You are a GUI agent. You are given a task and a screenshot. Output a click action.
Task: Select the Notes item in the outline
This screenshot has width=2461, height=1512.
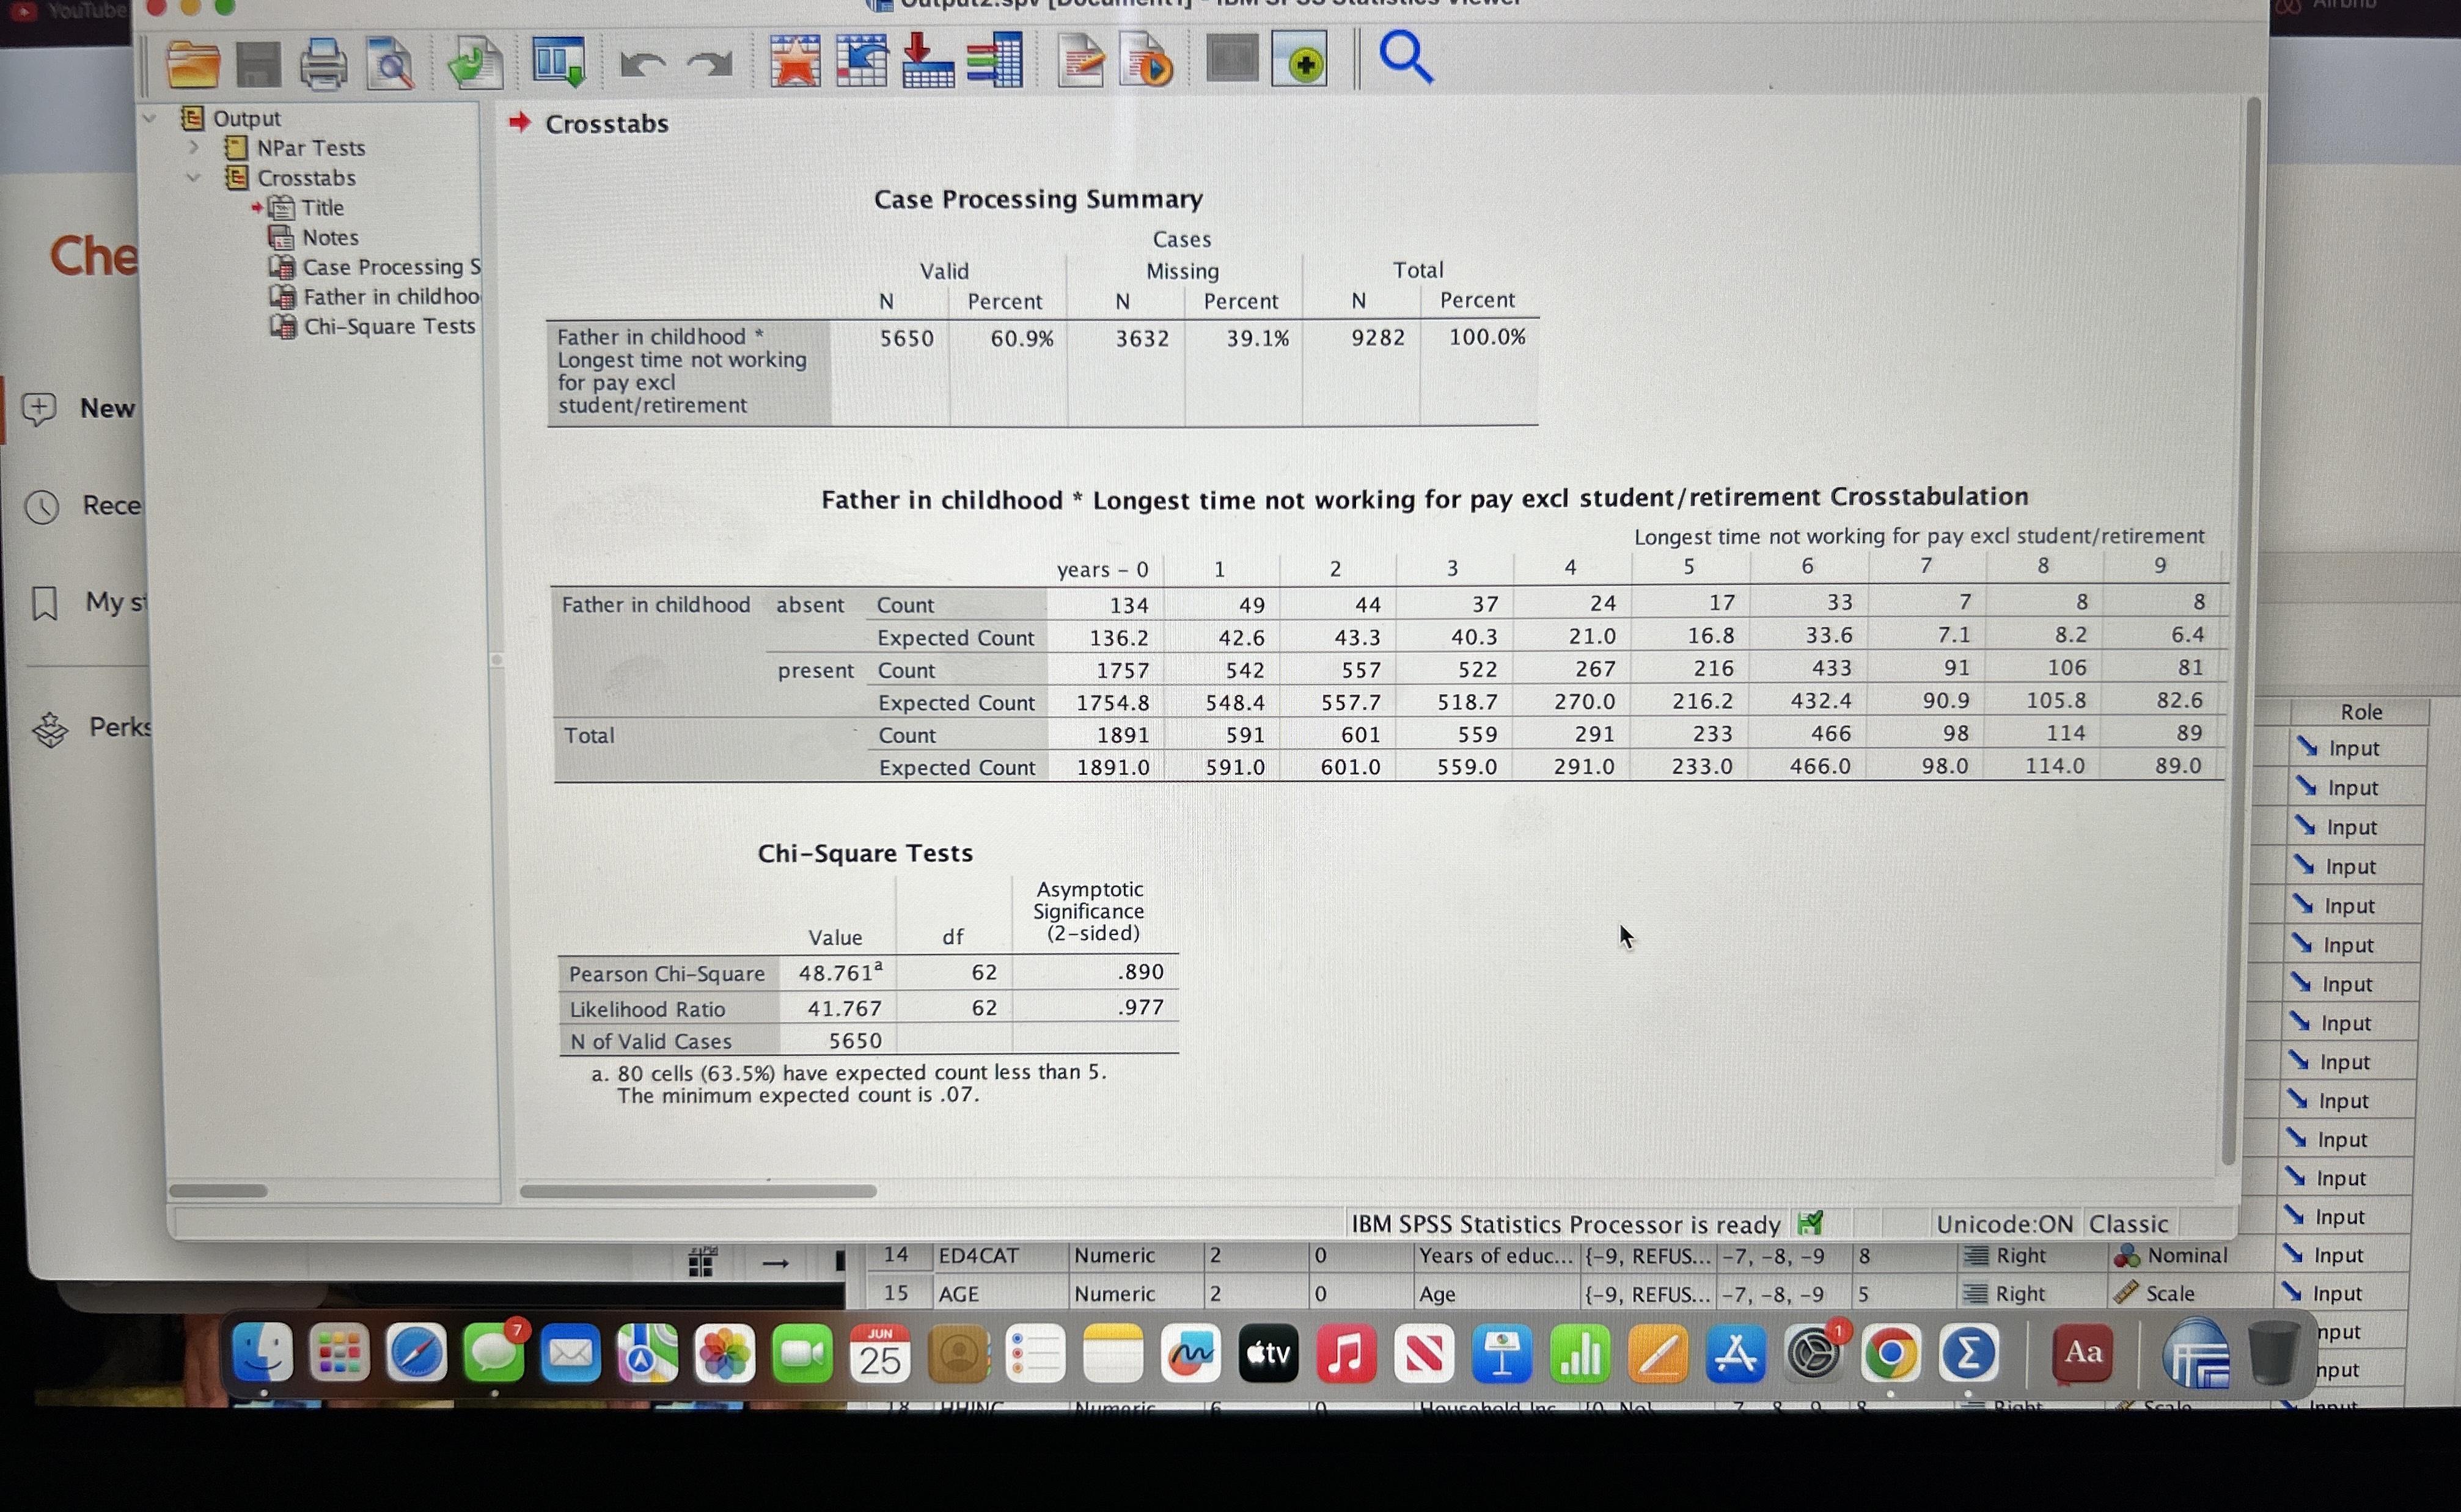point(330,238)
